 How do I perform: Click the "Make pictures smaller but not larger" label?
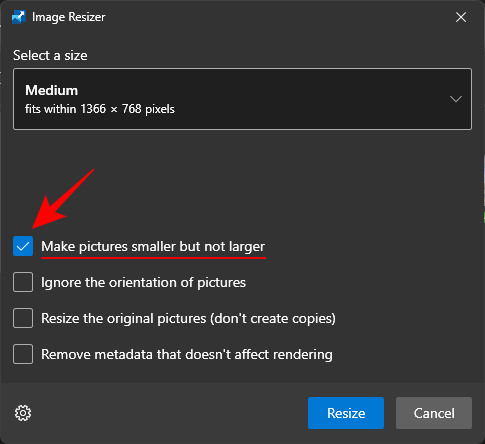[153, 247]
